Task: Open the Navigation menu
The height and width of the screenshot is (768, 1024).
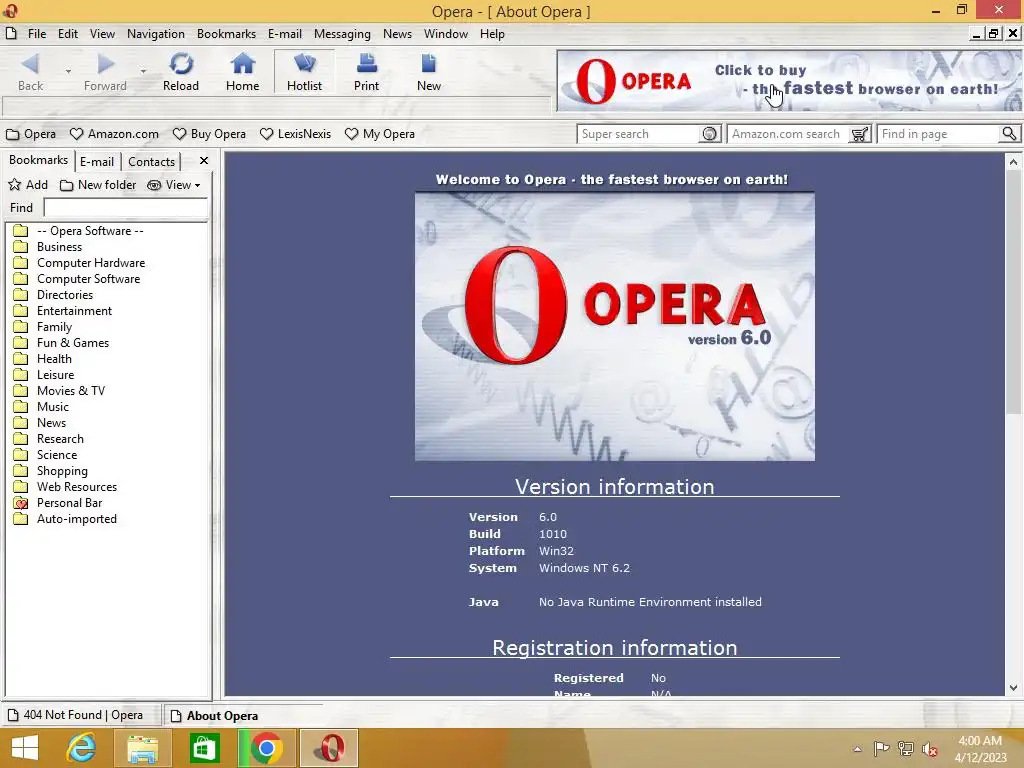Action: [155, 34]
